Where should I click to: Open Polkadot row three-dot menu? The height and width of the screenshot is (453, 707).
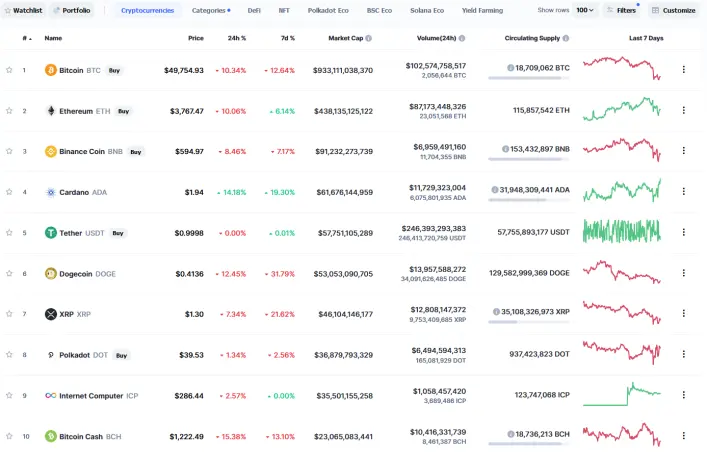click(x=684, y=354)
